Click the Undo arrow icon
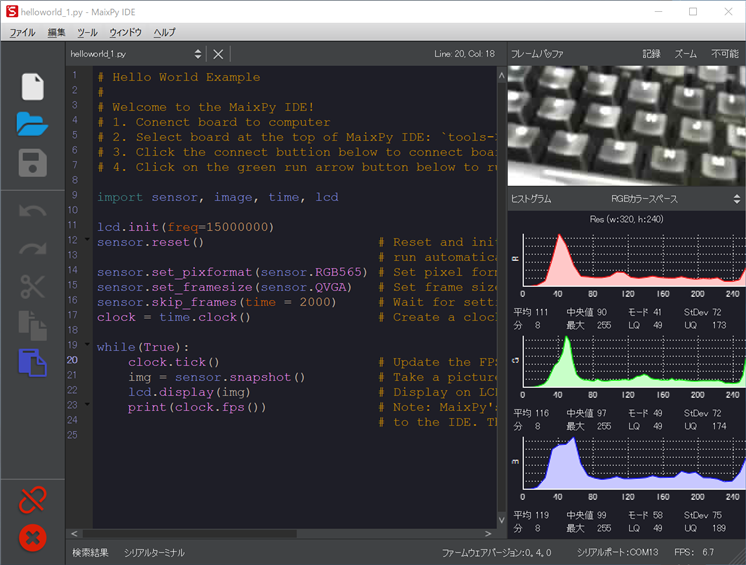746x565 pixels. coord(32,212)
